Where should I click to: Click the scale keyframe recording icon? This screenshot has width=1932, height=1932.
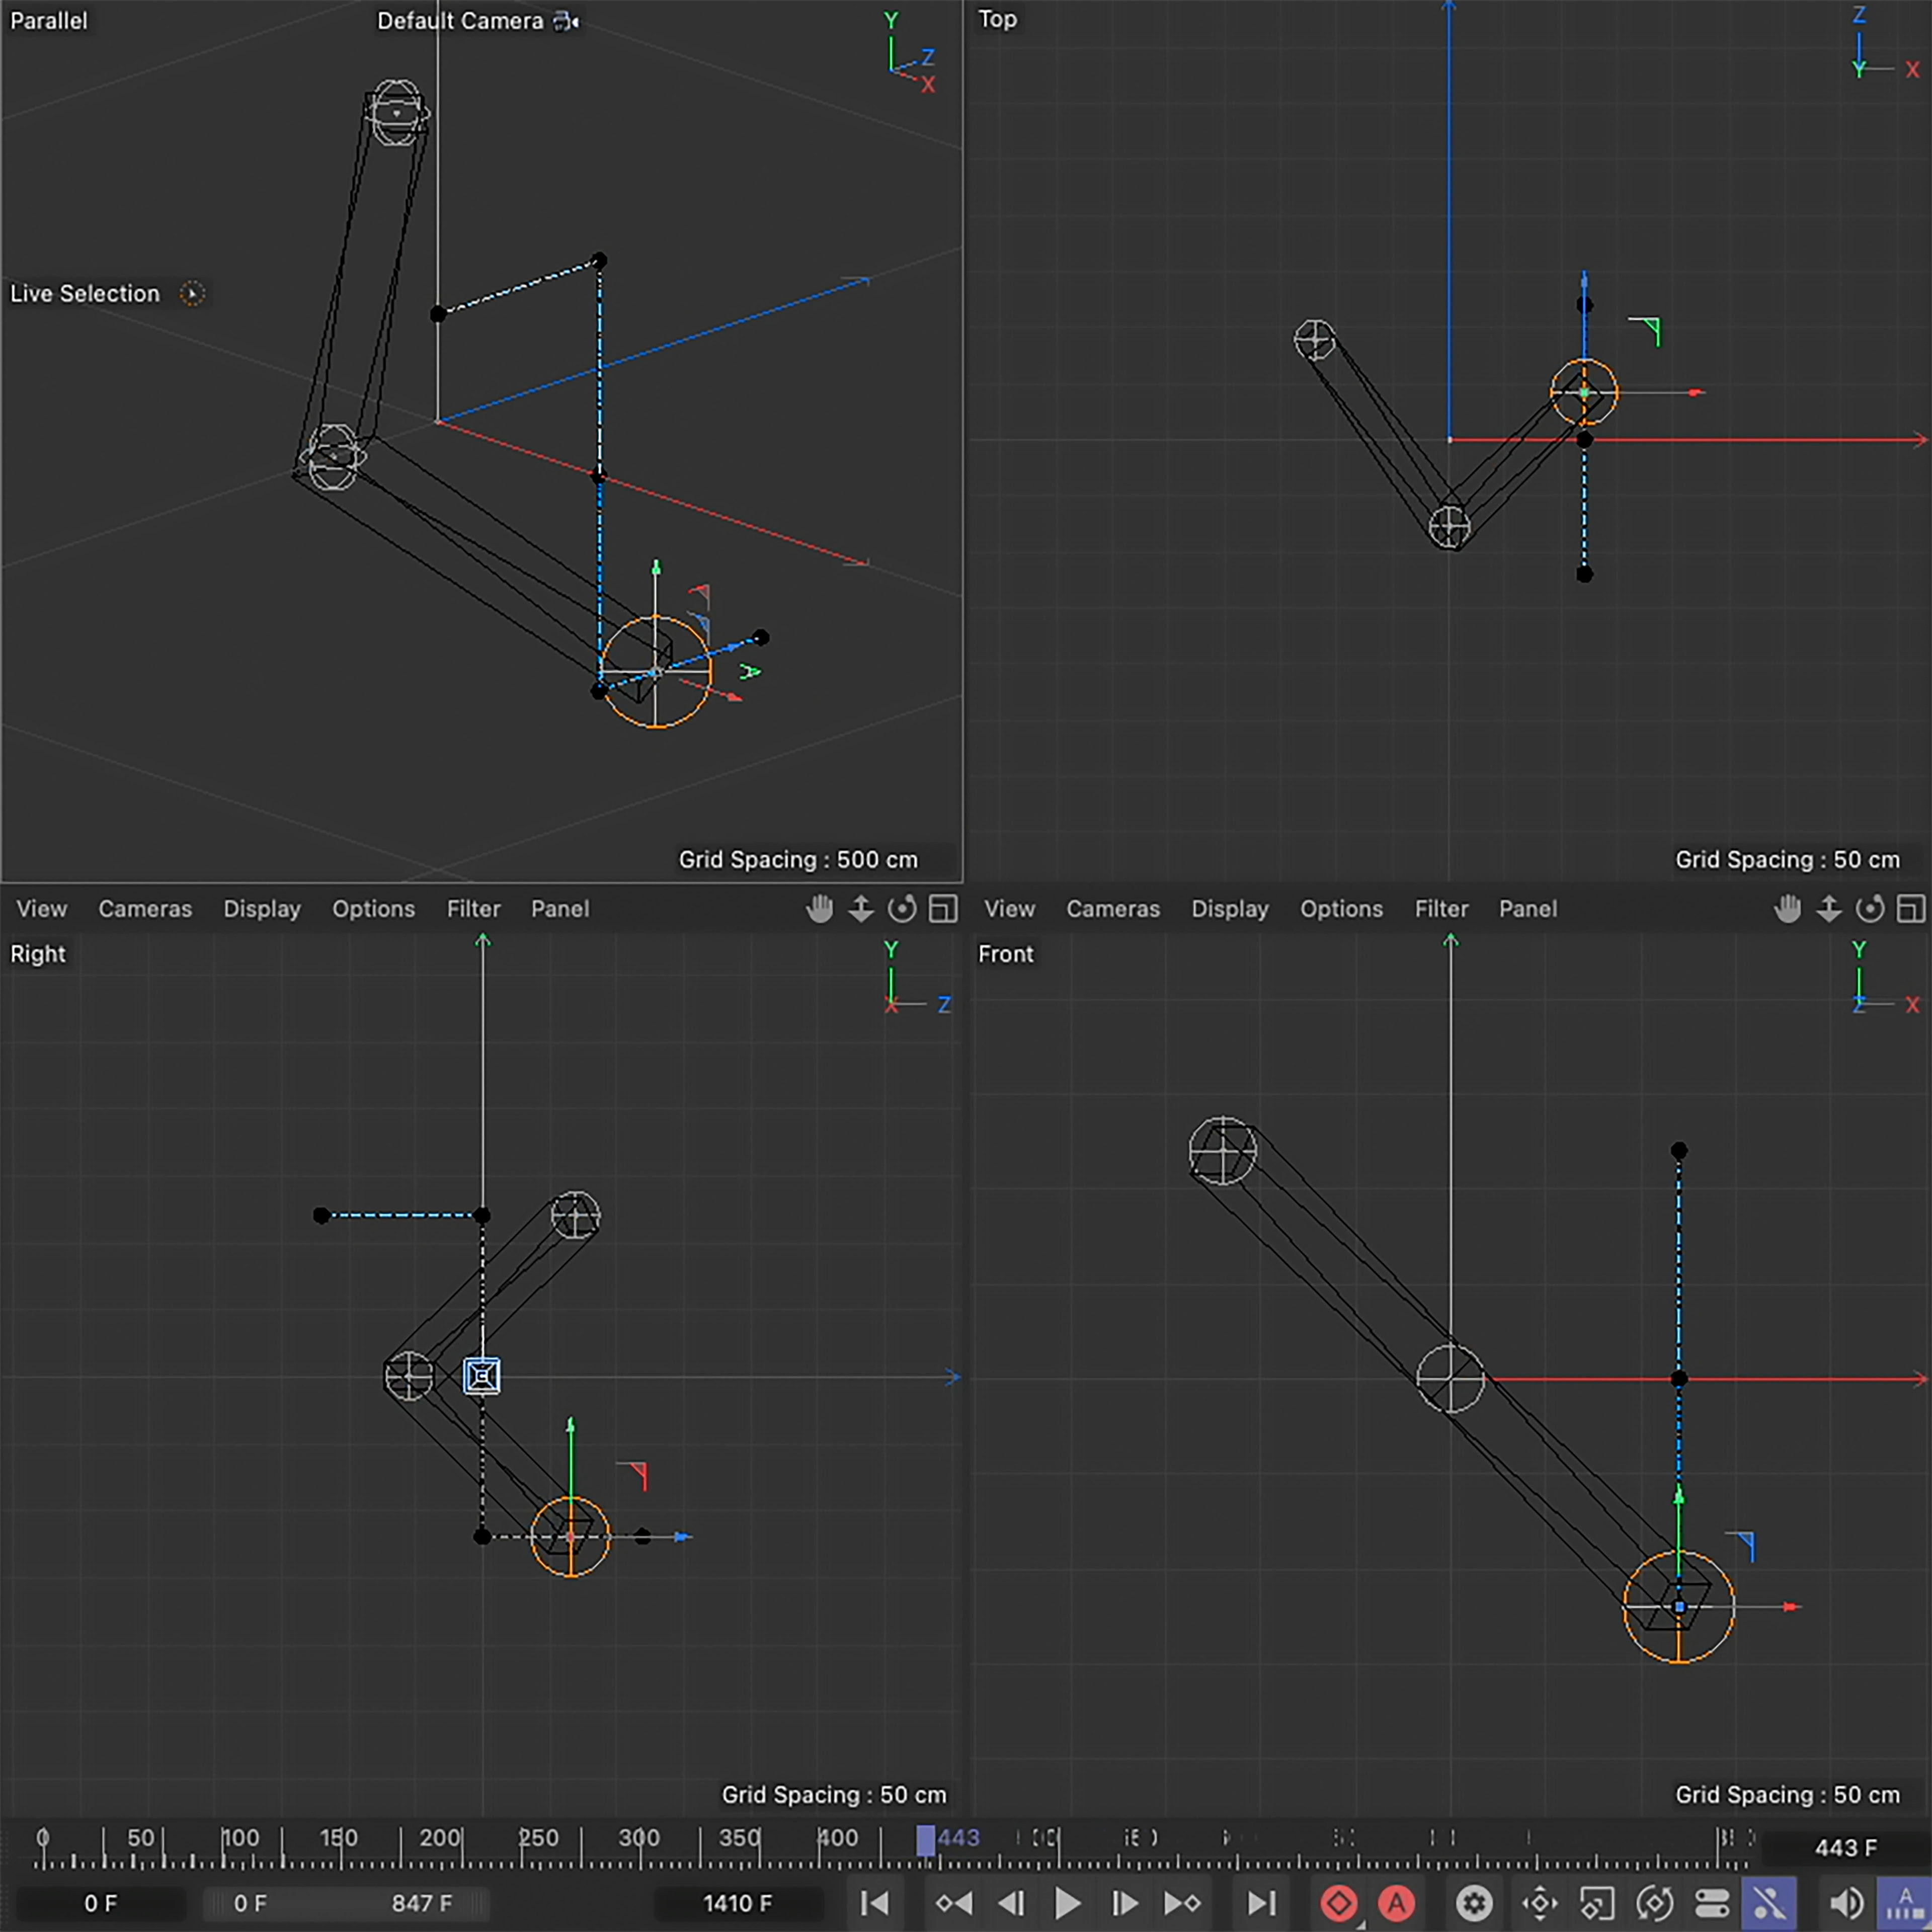click(x=1597, y=1903)
